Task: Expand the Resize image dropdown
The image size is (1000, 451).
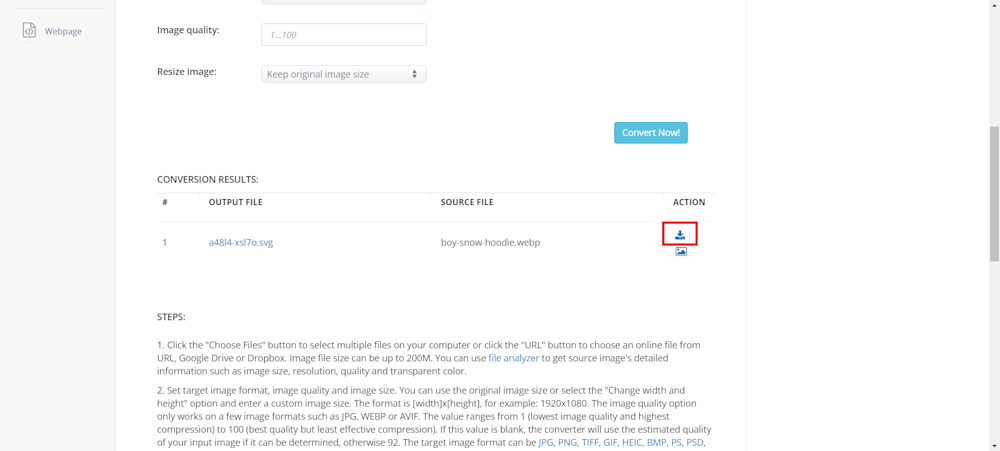Action: 343,74
